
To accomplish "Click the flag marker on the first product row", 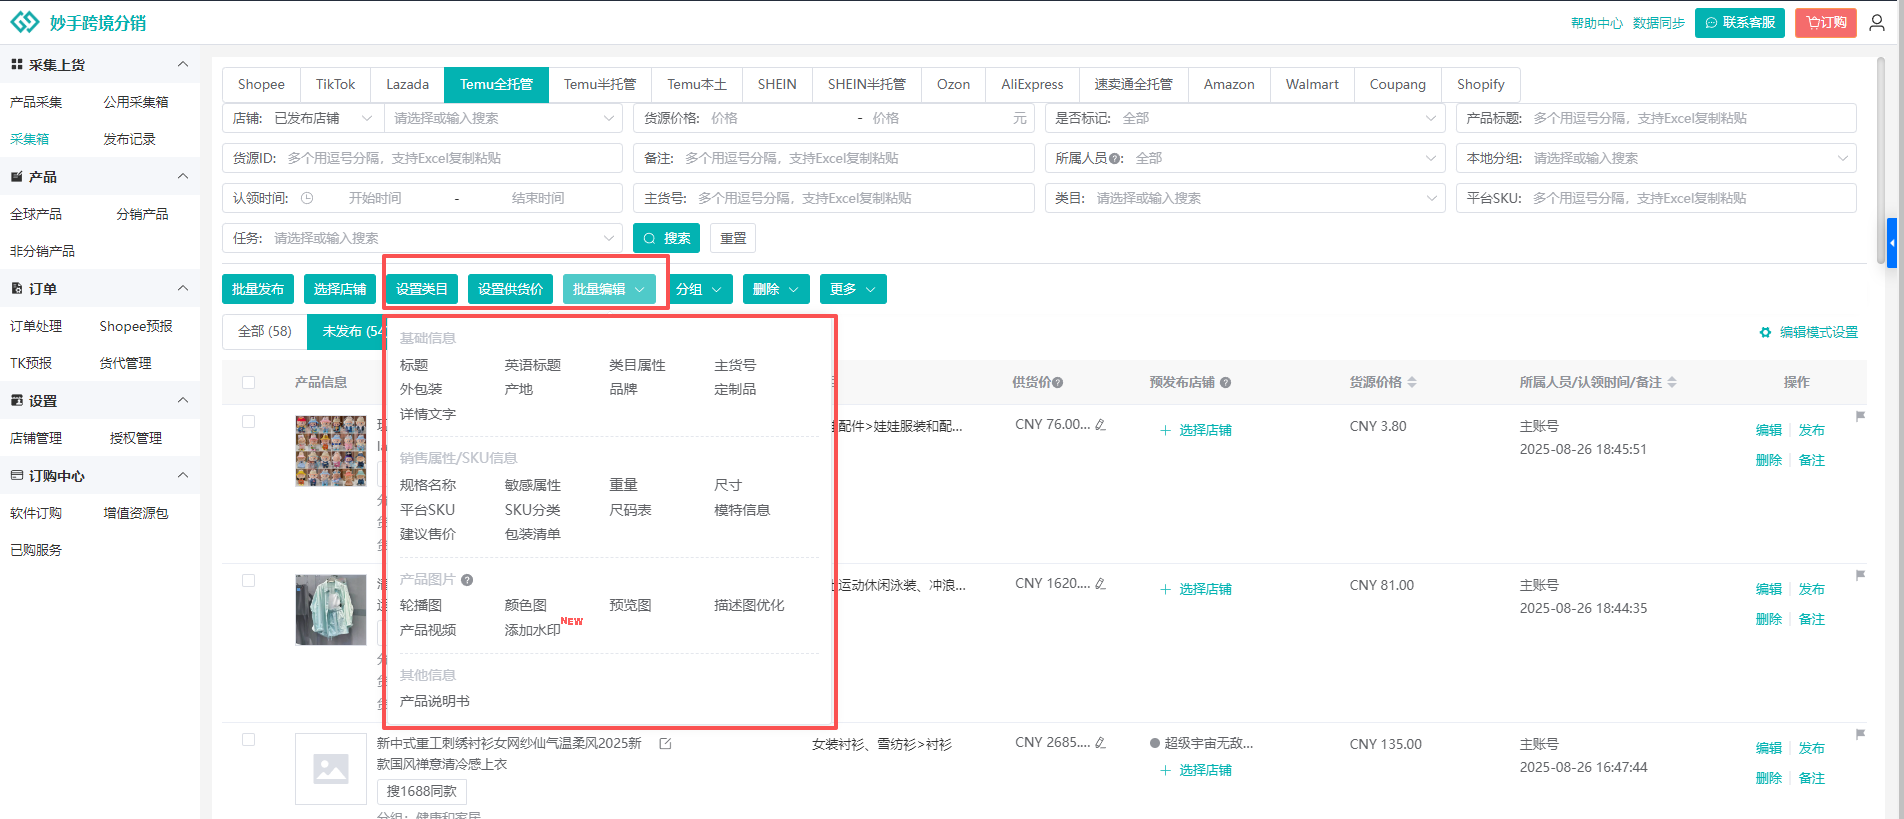I will (x=1860, y=416).
